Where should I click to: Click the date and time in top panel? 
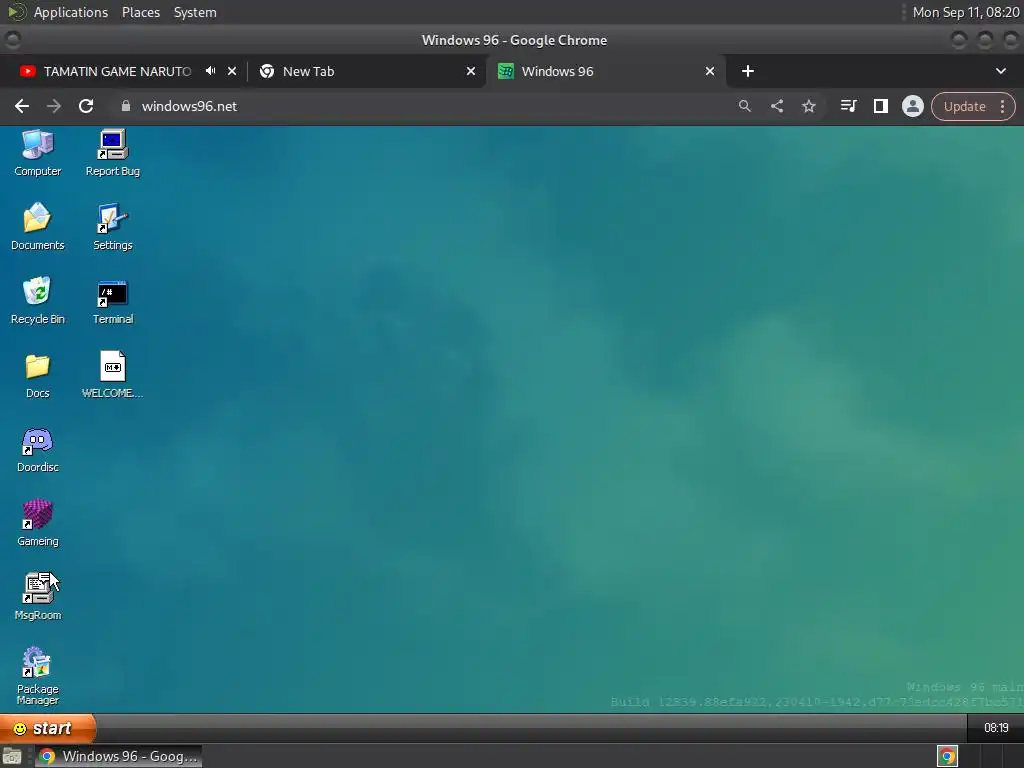tap(965, 12)
